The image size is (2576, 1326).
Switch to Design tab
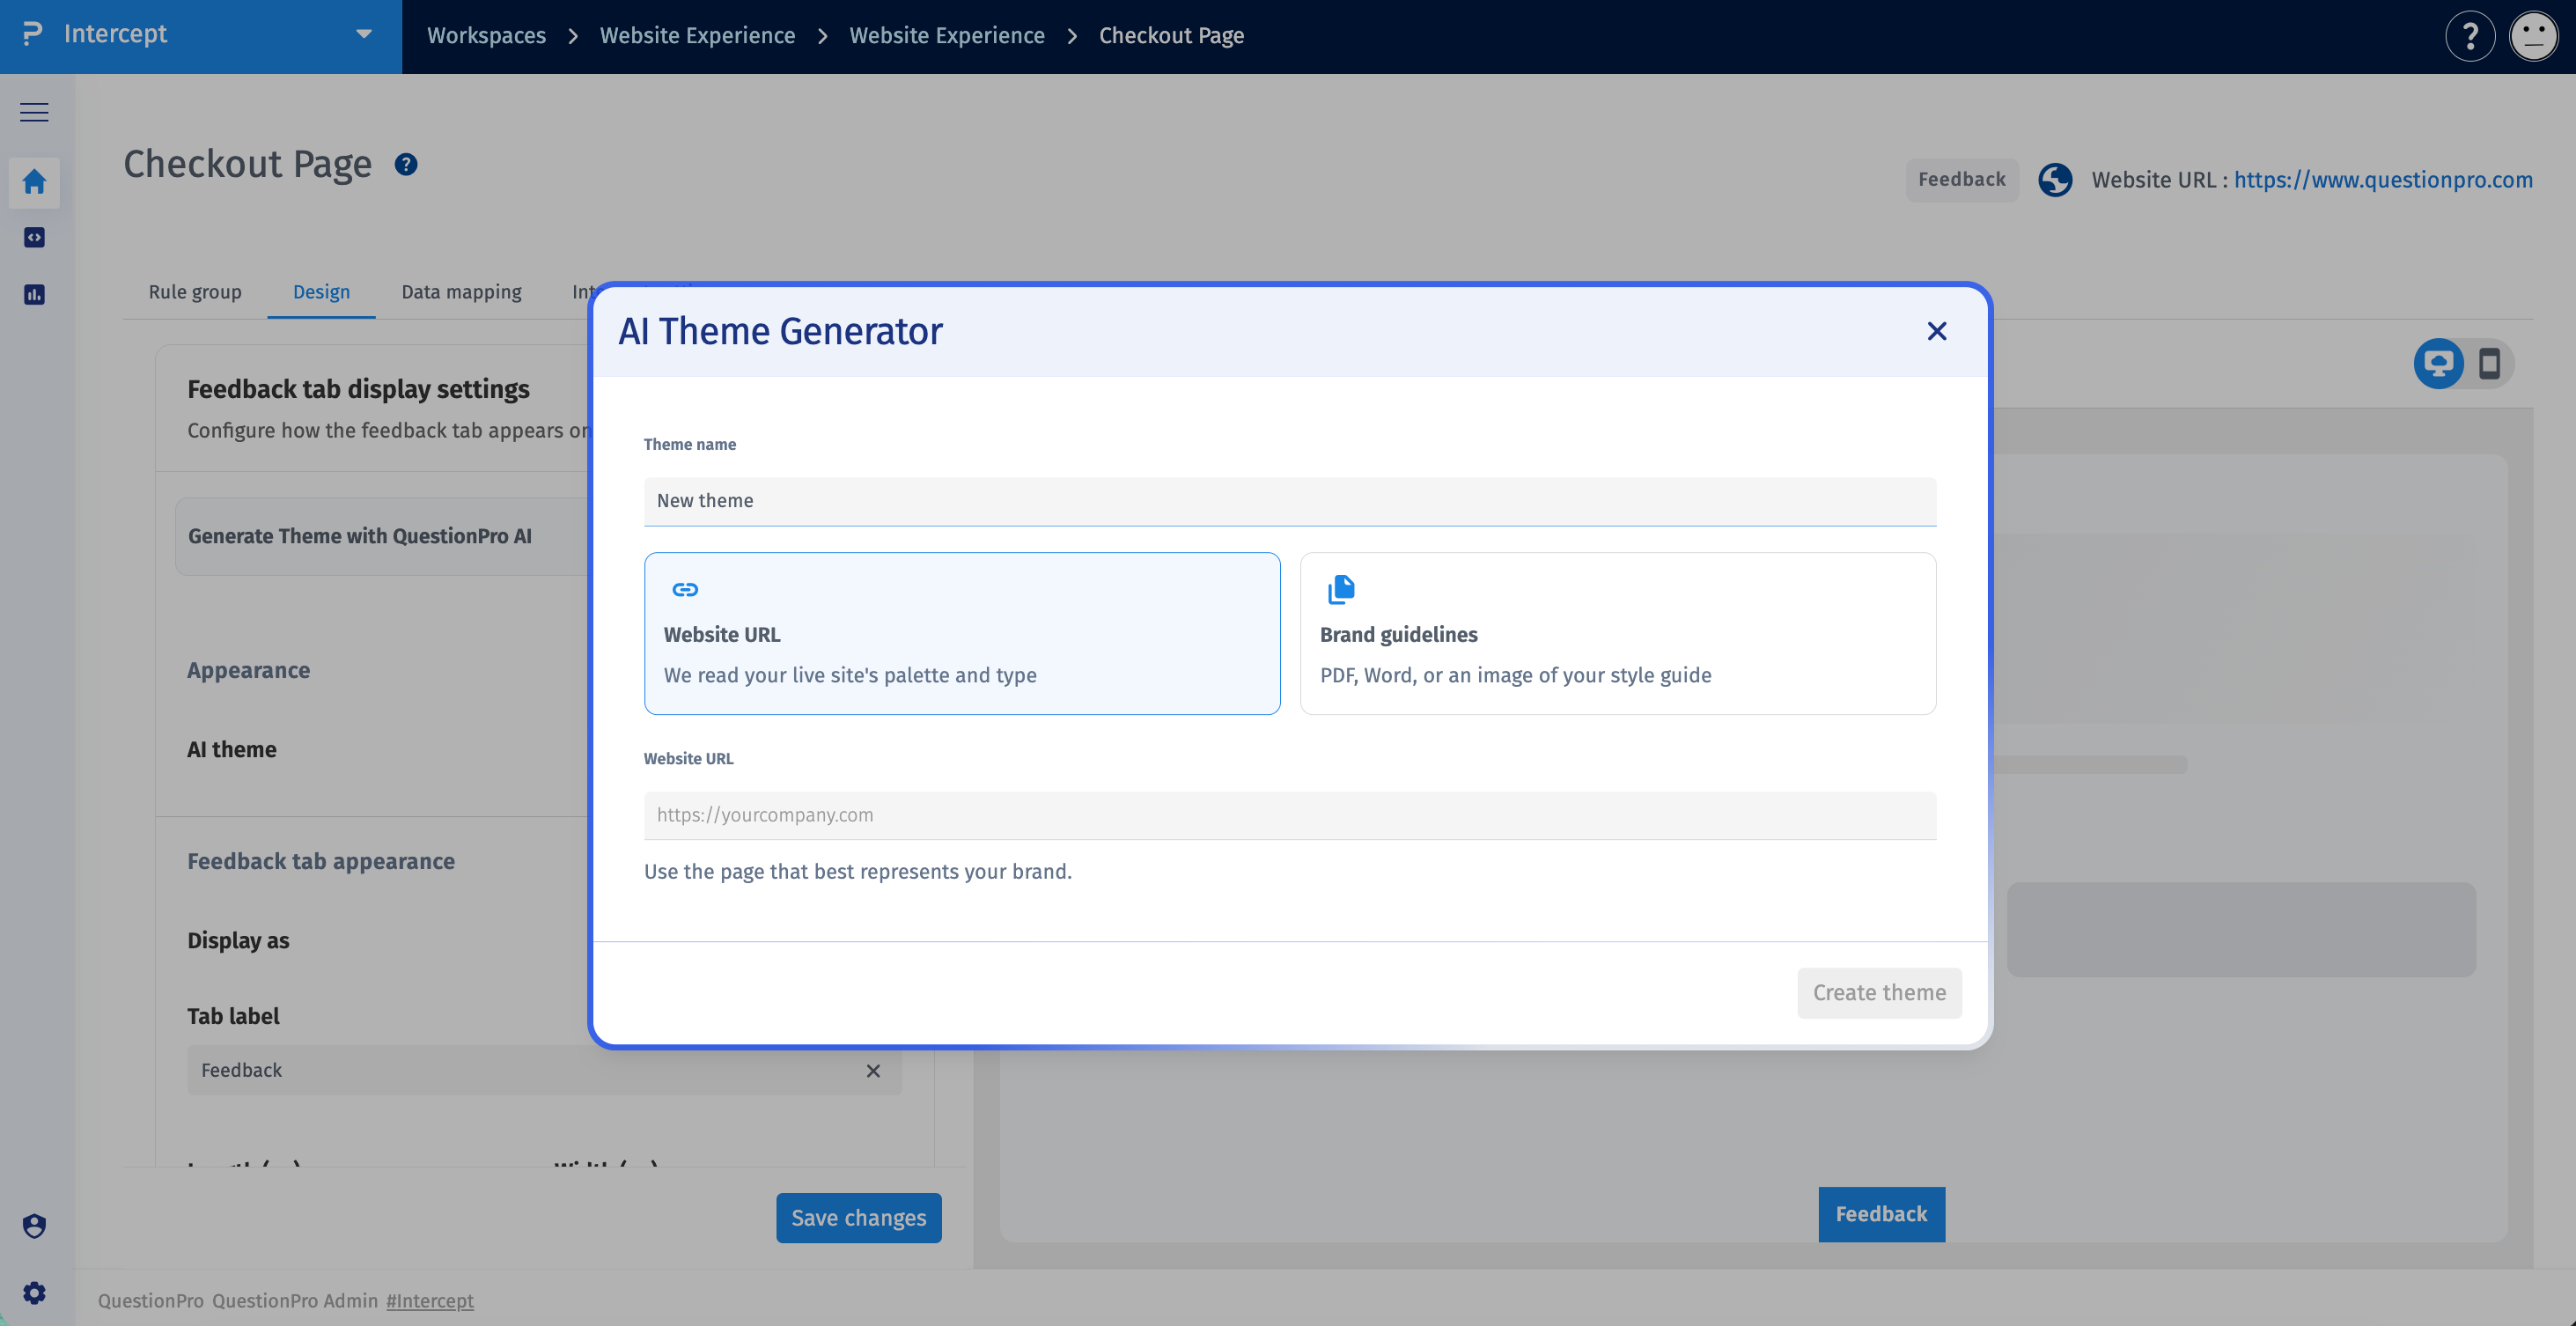coord(321,292)
